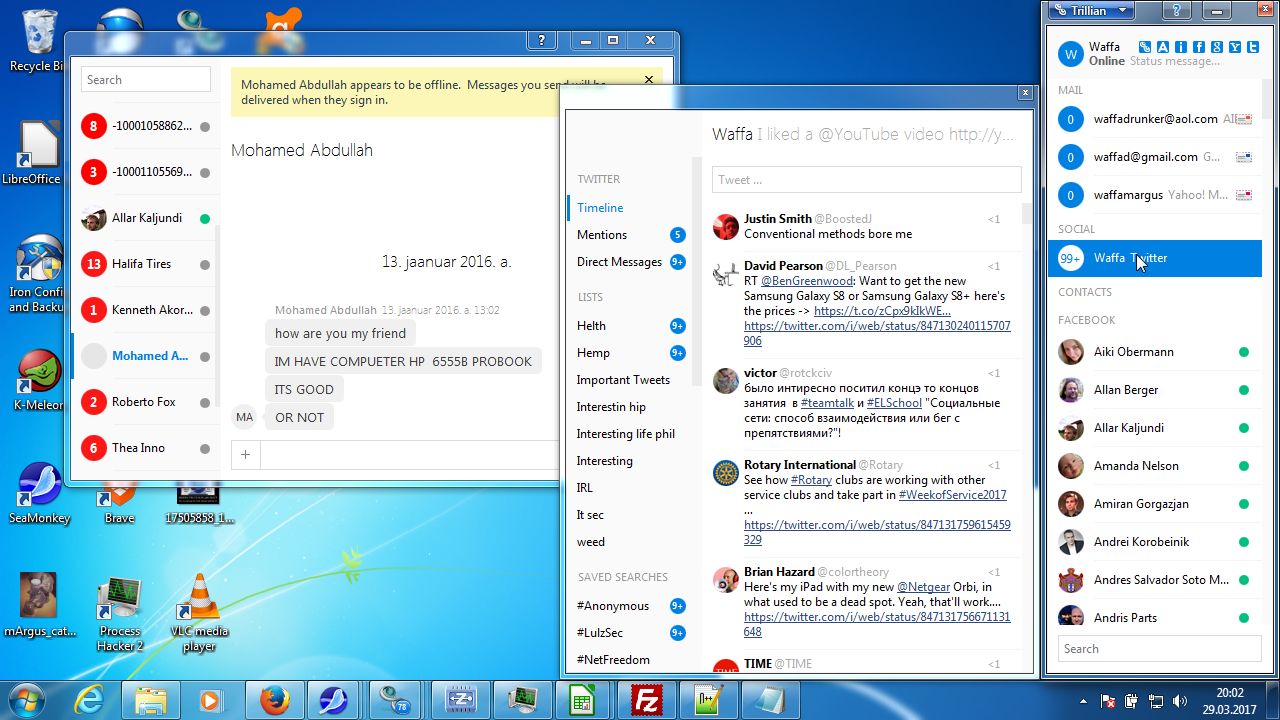Click the Search field in the Trillian contact list
1280x720 pixels.
[1160, 649]
